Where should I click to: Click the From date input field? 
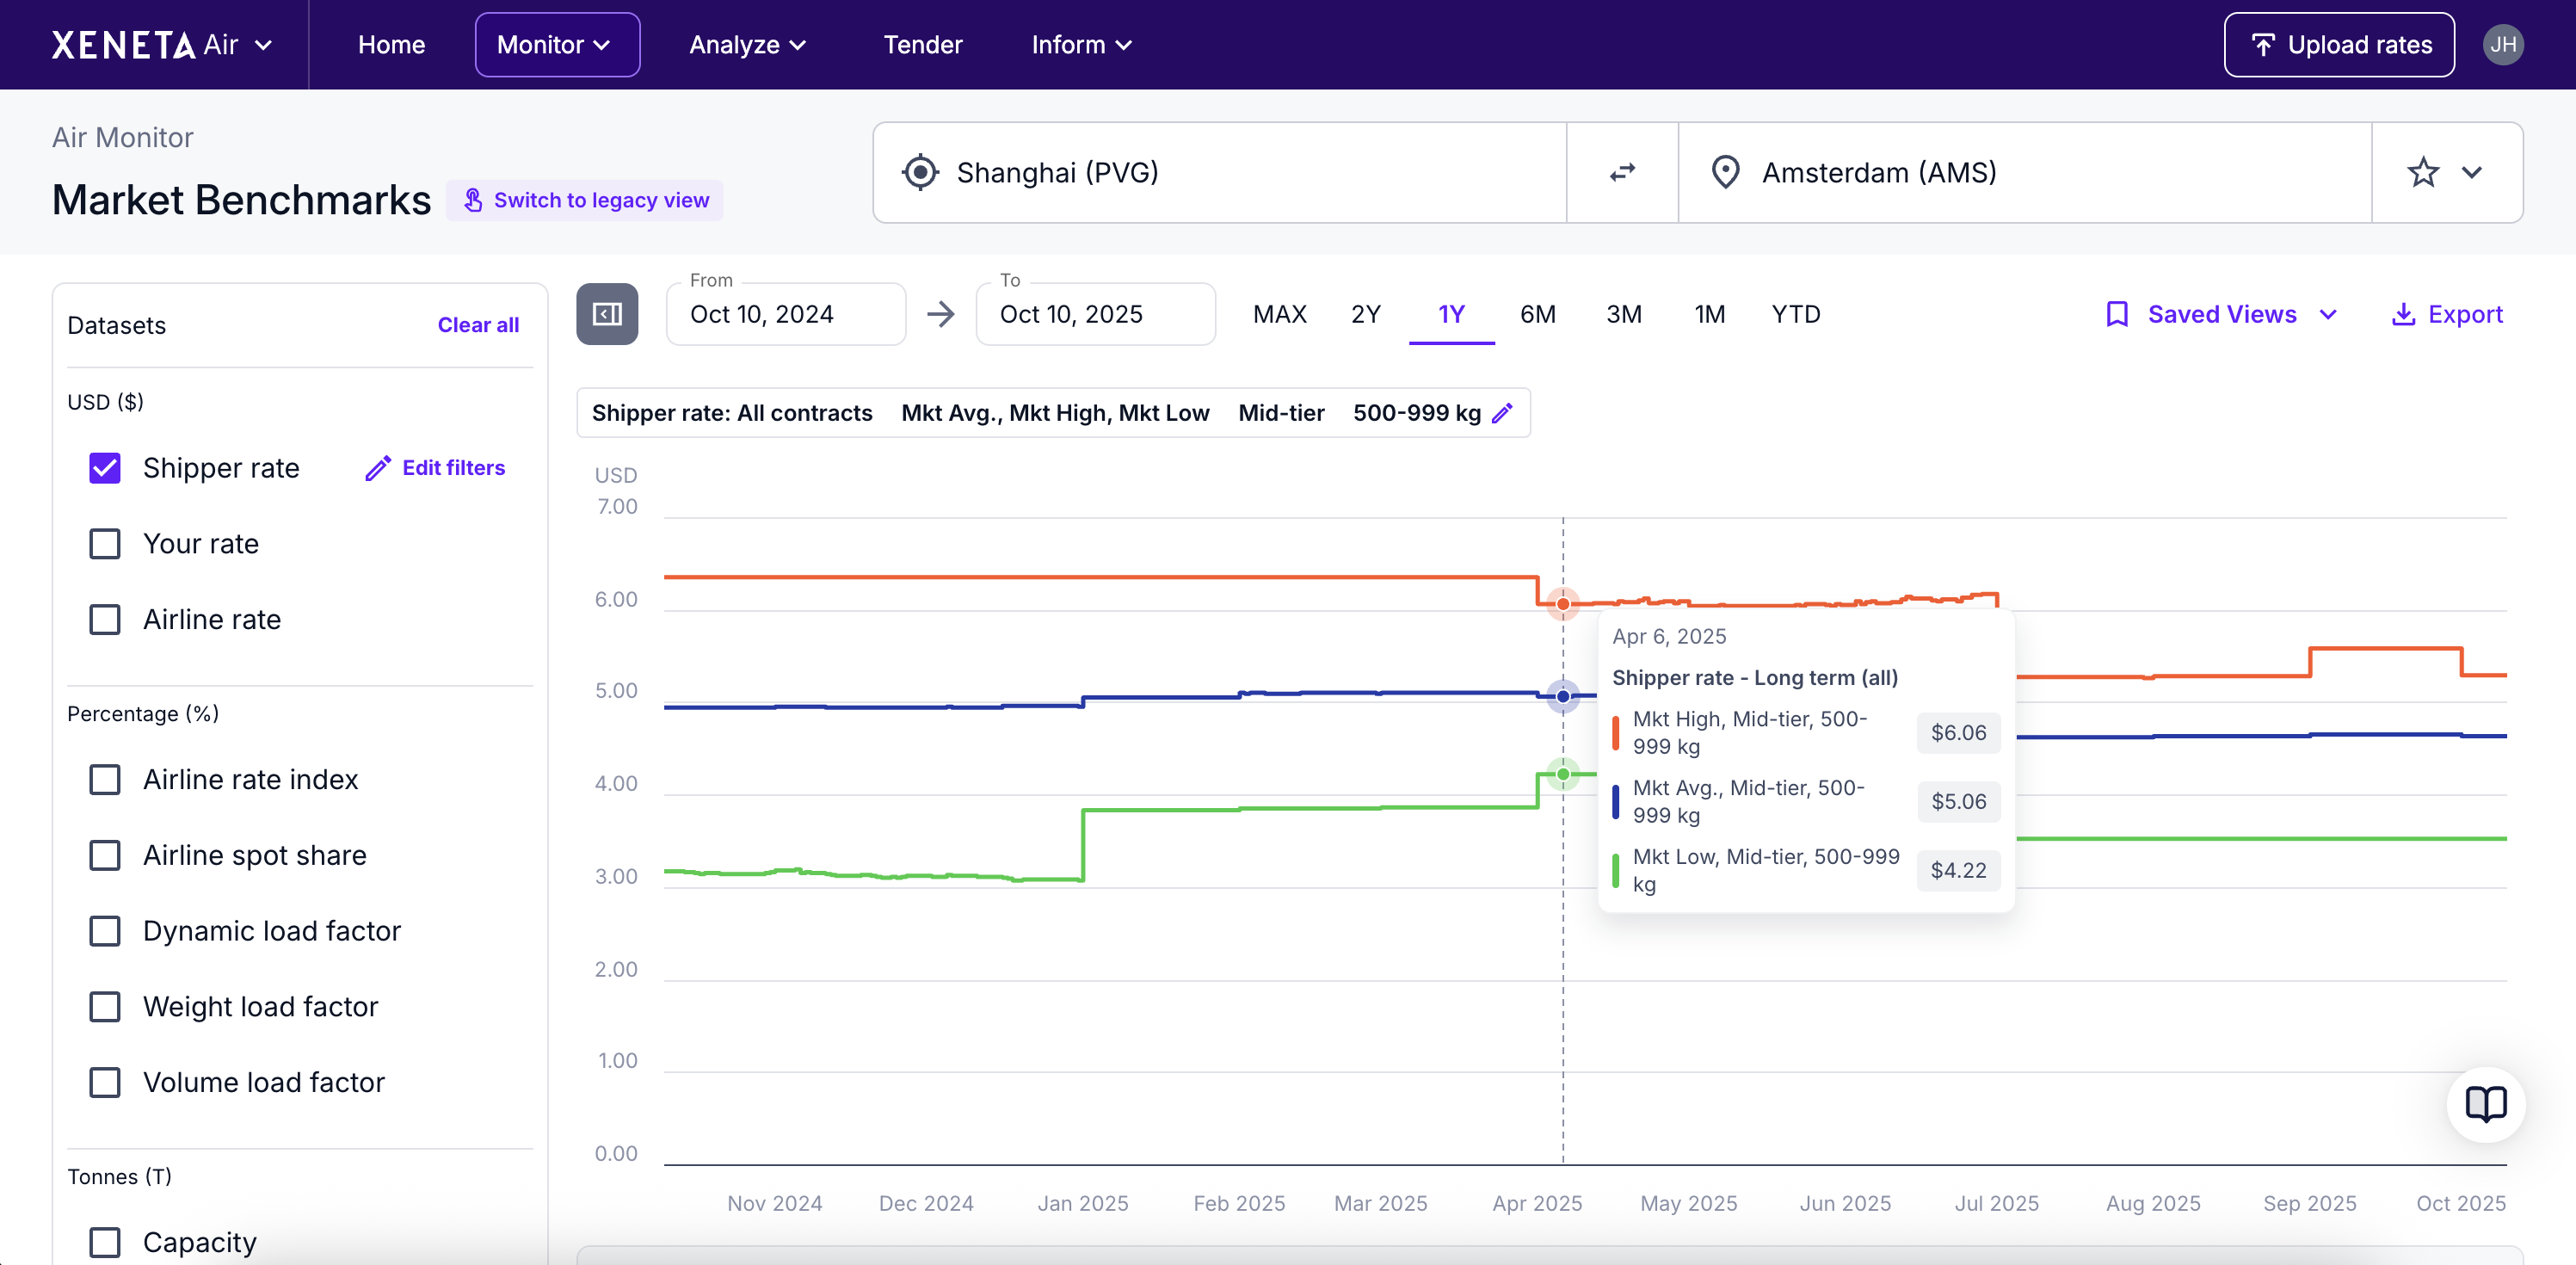786,314
